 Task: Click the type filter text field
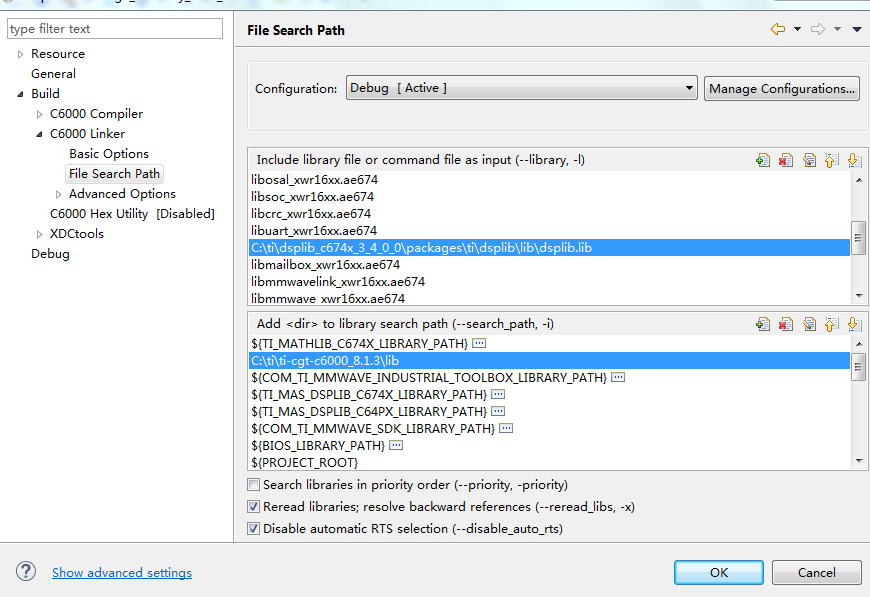(114, 29)
